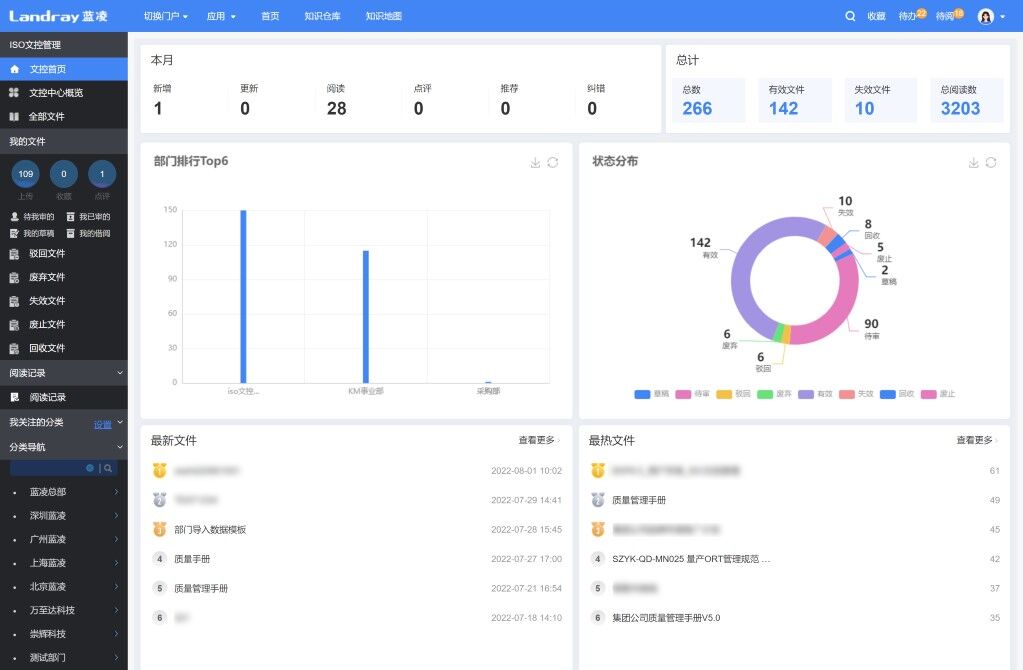Click the 分类导航 search input field
The height and width of the screenshot is (670, 1023).
47,468
